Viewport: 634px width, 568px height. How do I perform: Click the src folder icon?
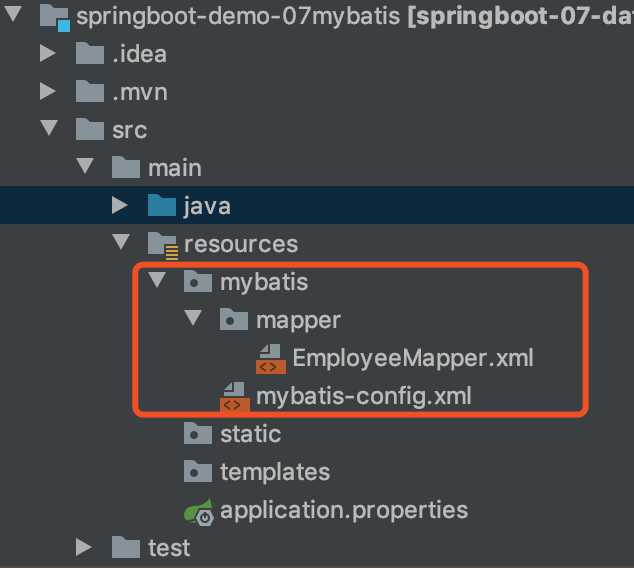click(x=90, y=129)
